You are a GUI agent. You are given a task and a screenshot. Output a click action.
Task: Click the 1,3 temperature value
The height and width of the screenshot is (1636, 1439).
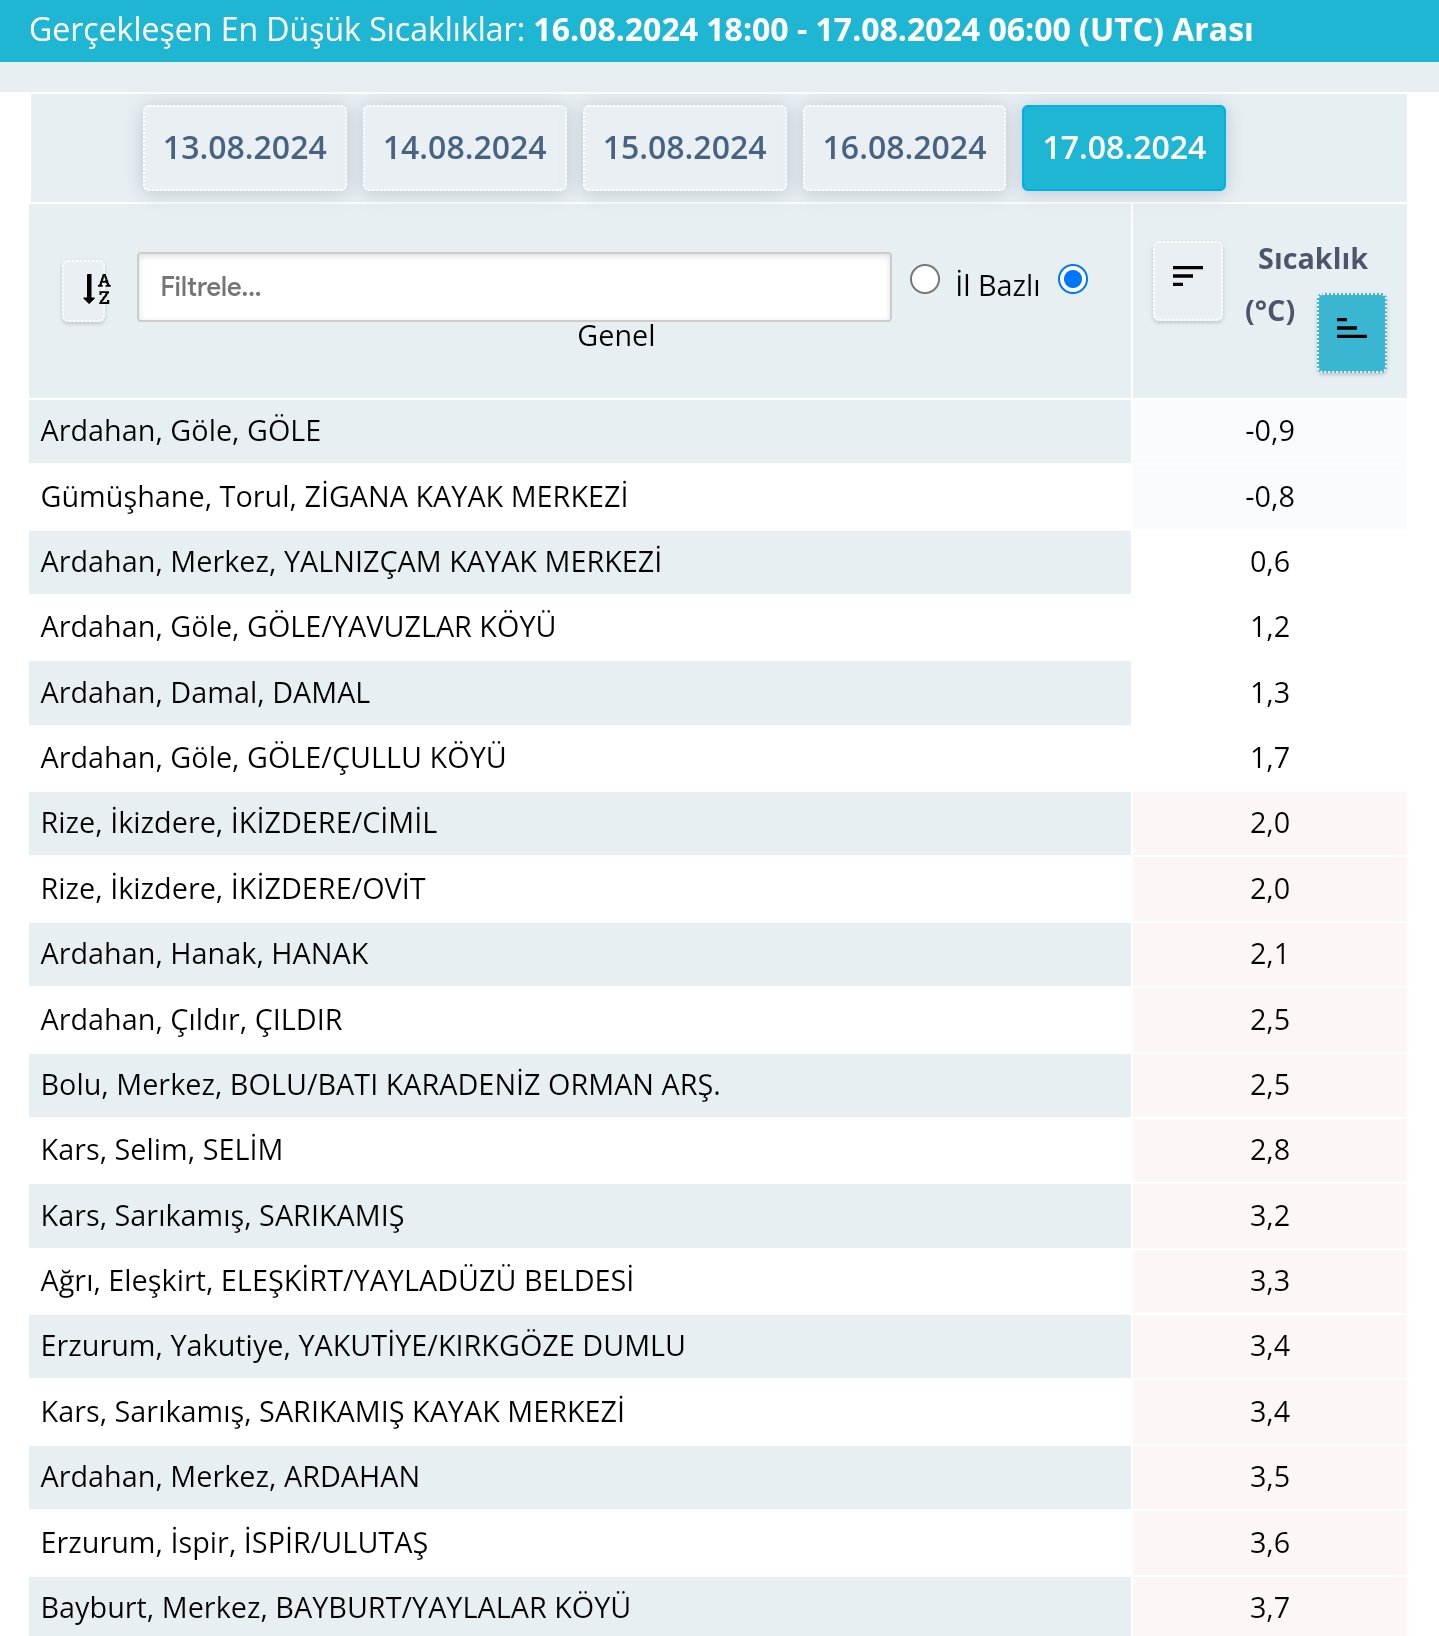[x=1269, y=693]
